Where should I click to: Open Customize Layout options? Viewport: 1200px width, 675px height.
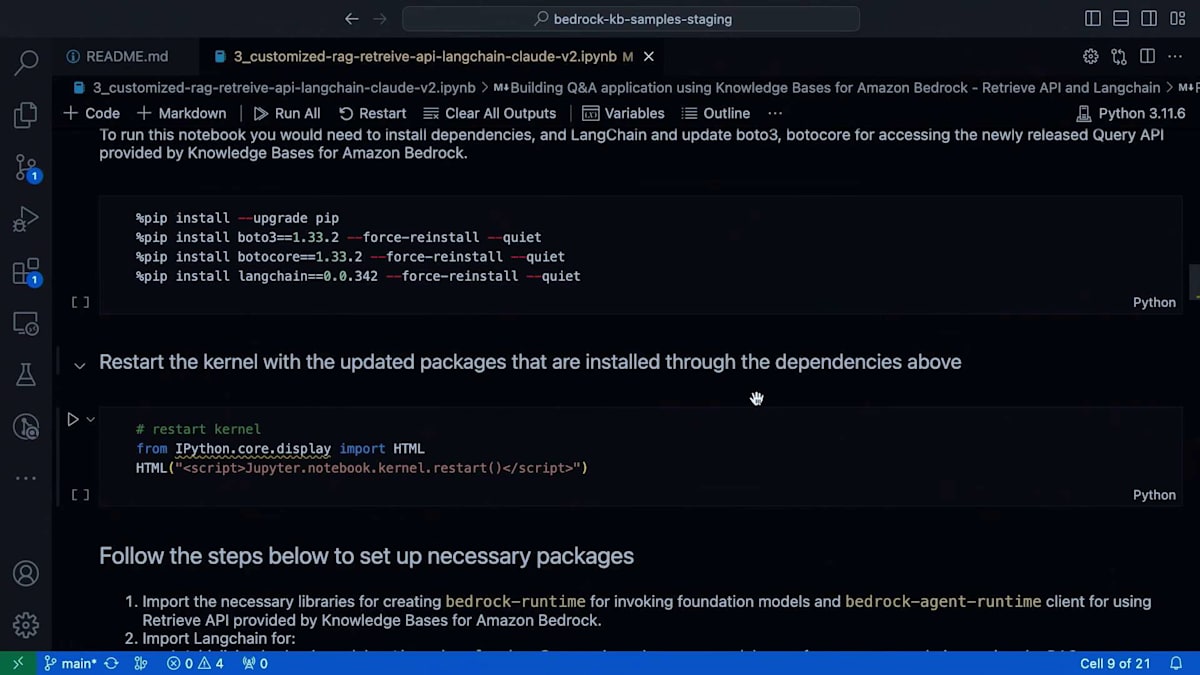coord(1177,19)
